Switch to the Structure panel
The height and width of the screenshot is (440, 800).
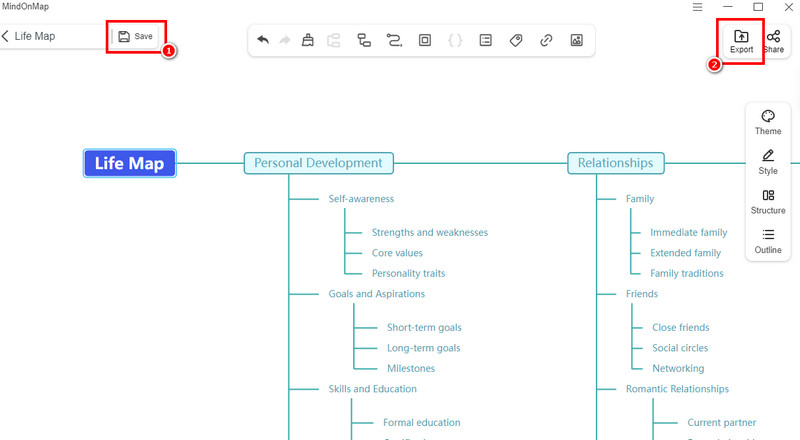[768, 201]
